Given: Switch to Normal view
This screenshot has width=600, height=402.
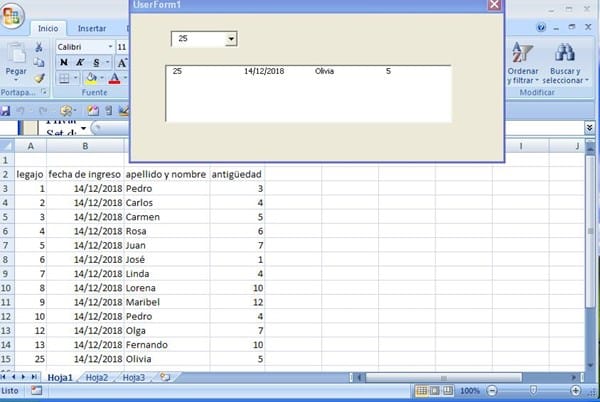Looking at the screenshot, I should click(x=421, y=391).
